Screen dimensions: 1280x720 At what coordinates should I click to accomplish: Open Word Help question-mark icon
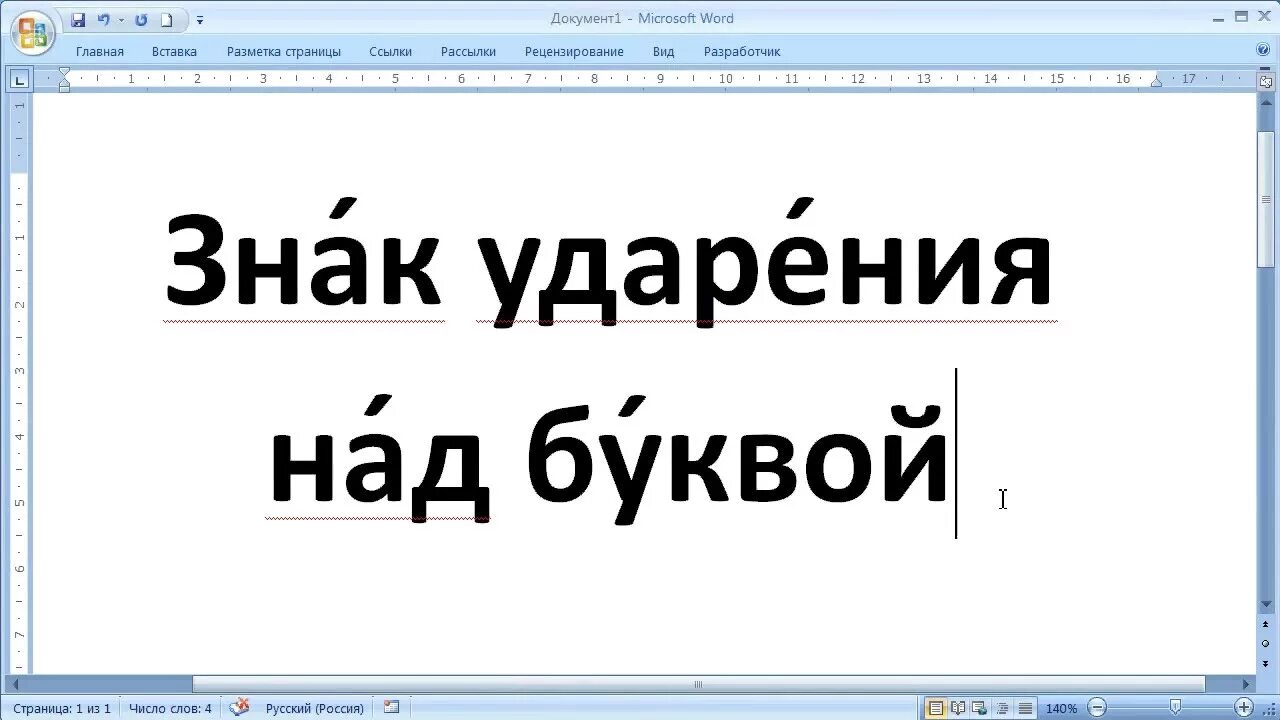point(1263,49)
